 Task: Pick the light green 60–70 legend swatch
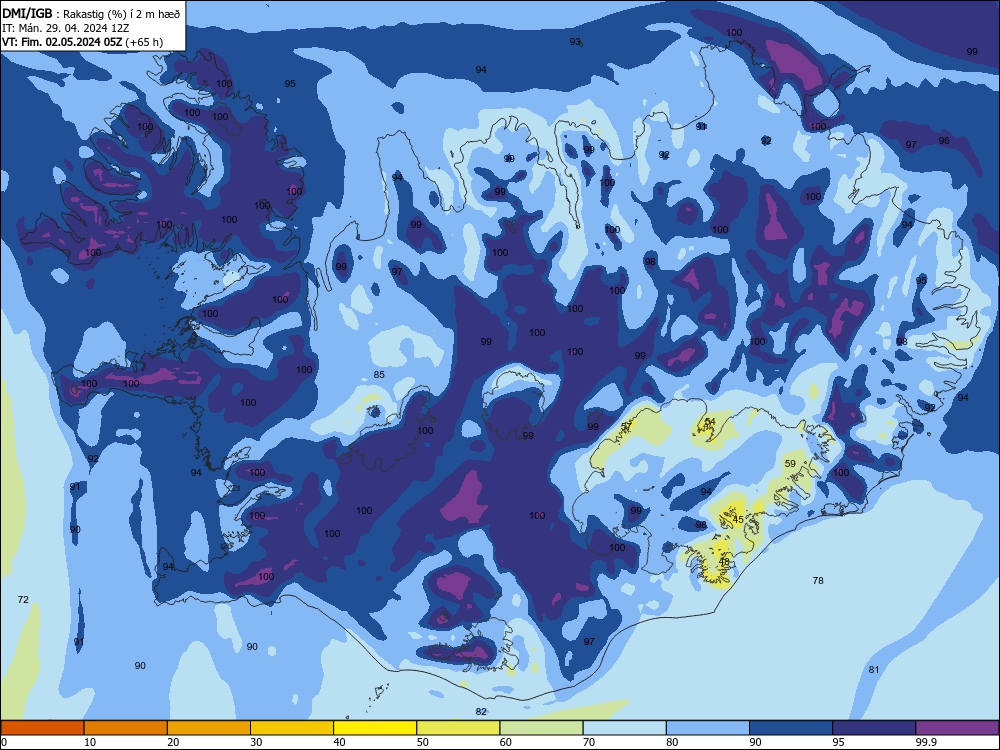[541, 728]
